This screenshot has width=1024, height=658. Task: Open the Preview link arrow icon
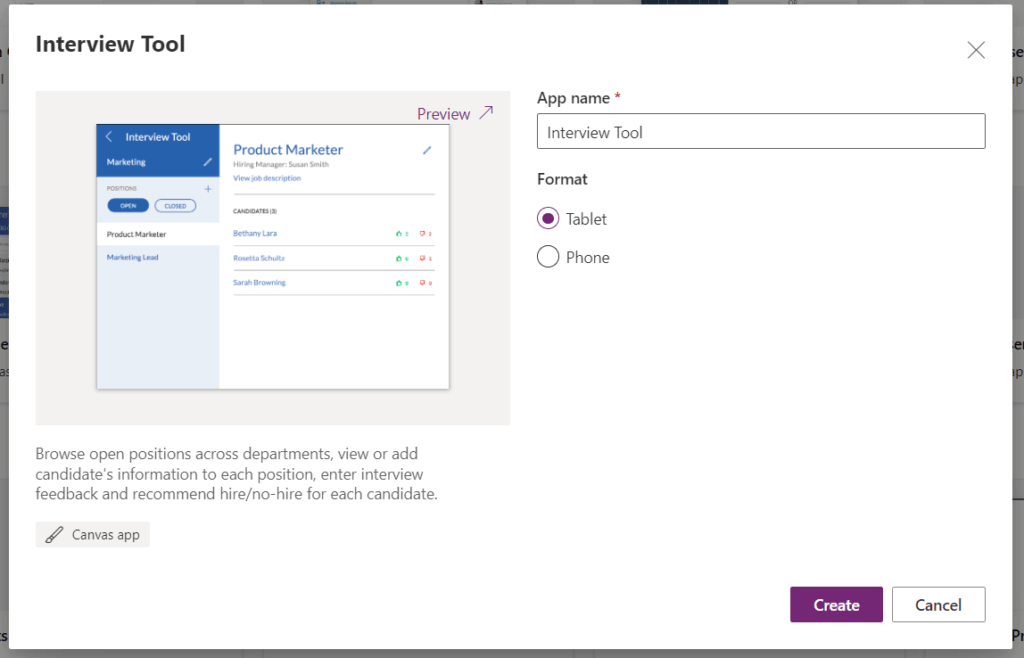pos(486,113)
